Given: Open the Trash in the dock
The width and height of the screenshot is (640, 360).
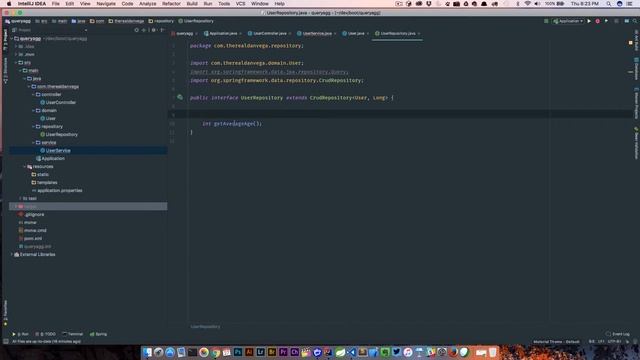Looking at the screenshot, I should pos(493,352).
